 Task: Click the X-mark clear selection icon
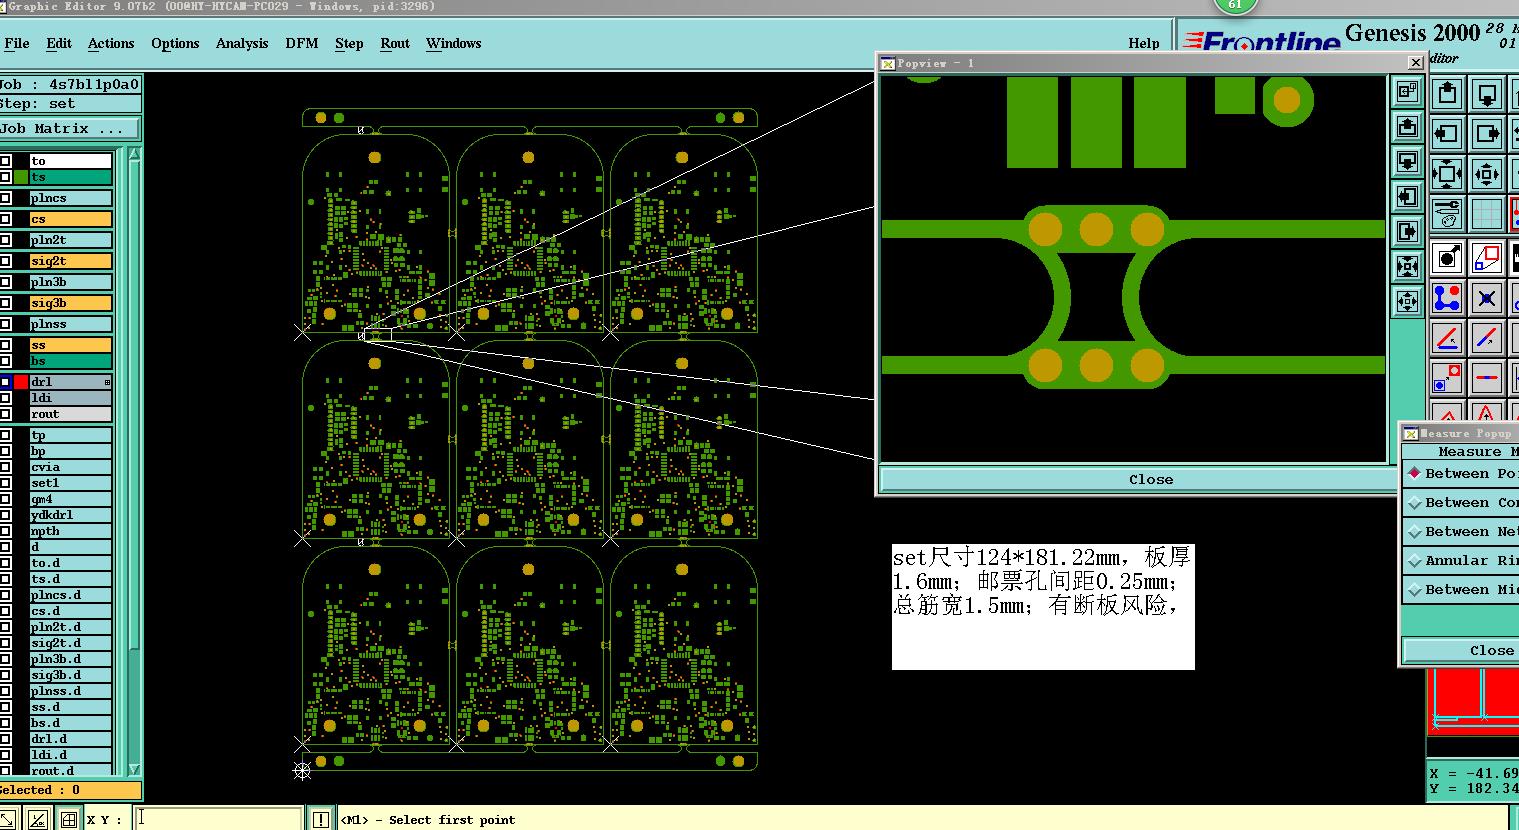pyautogui.click(x=1487, y=298)
